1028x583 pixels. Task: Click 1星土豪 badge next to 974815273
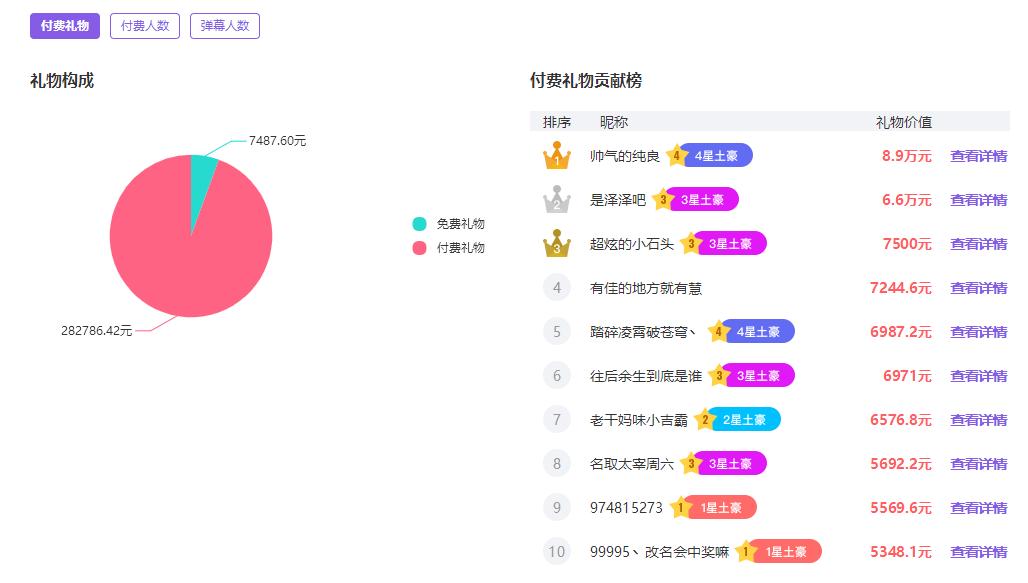[x=721, y=508]
